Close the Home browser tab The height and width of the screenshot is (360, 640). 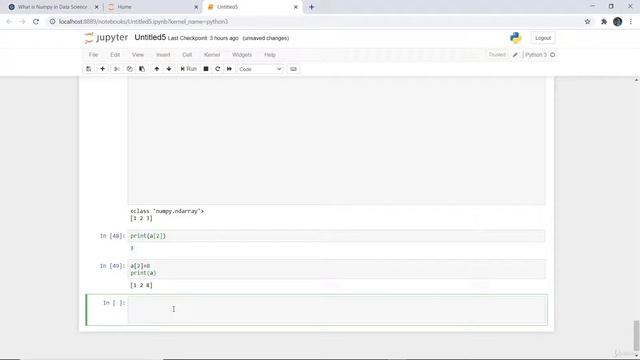pyautogui.click(x=196, y=7)
